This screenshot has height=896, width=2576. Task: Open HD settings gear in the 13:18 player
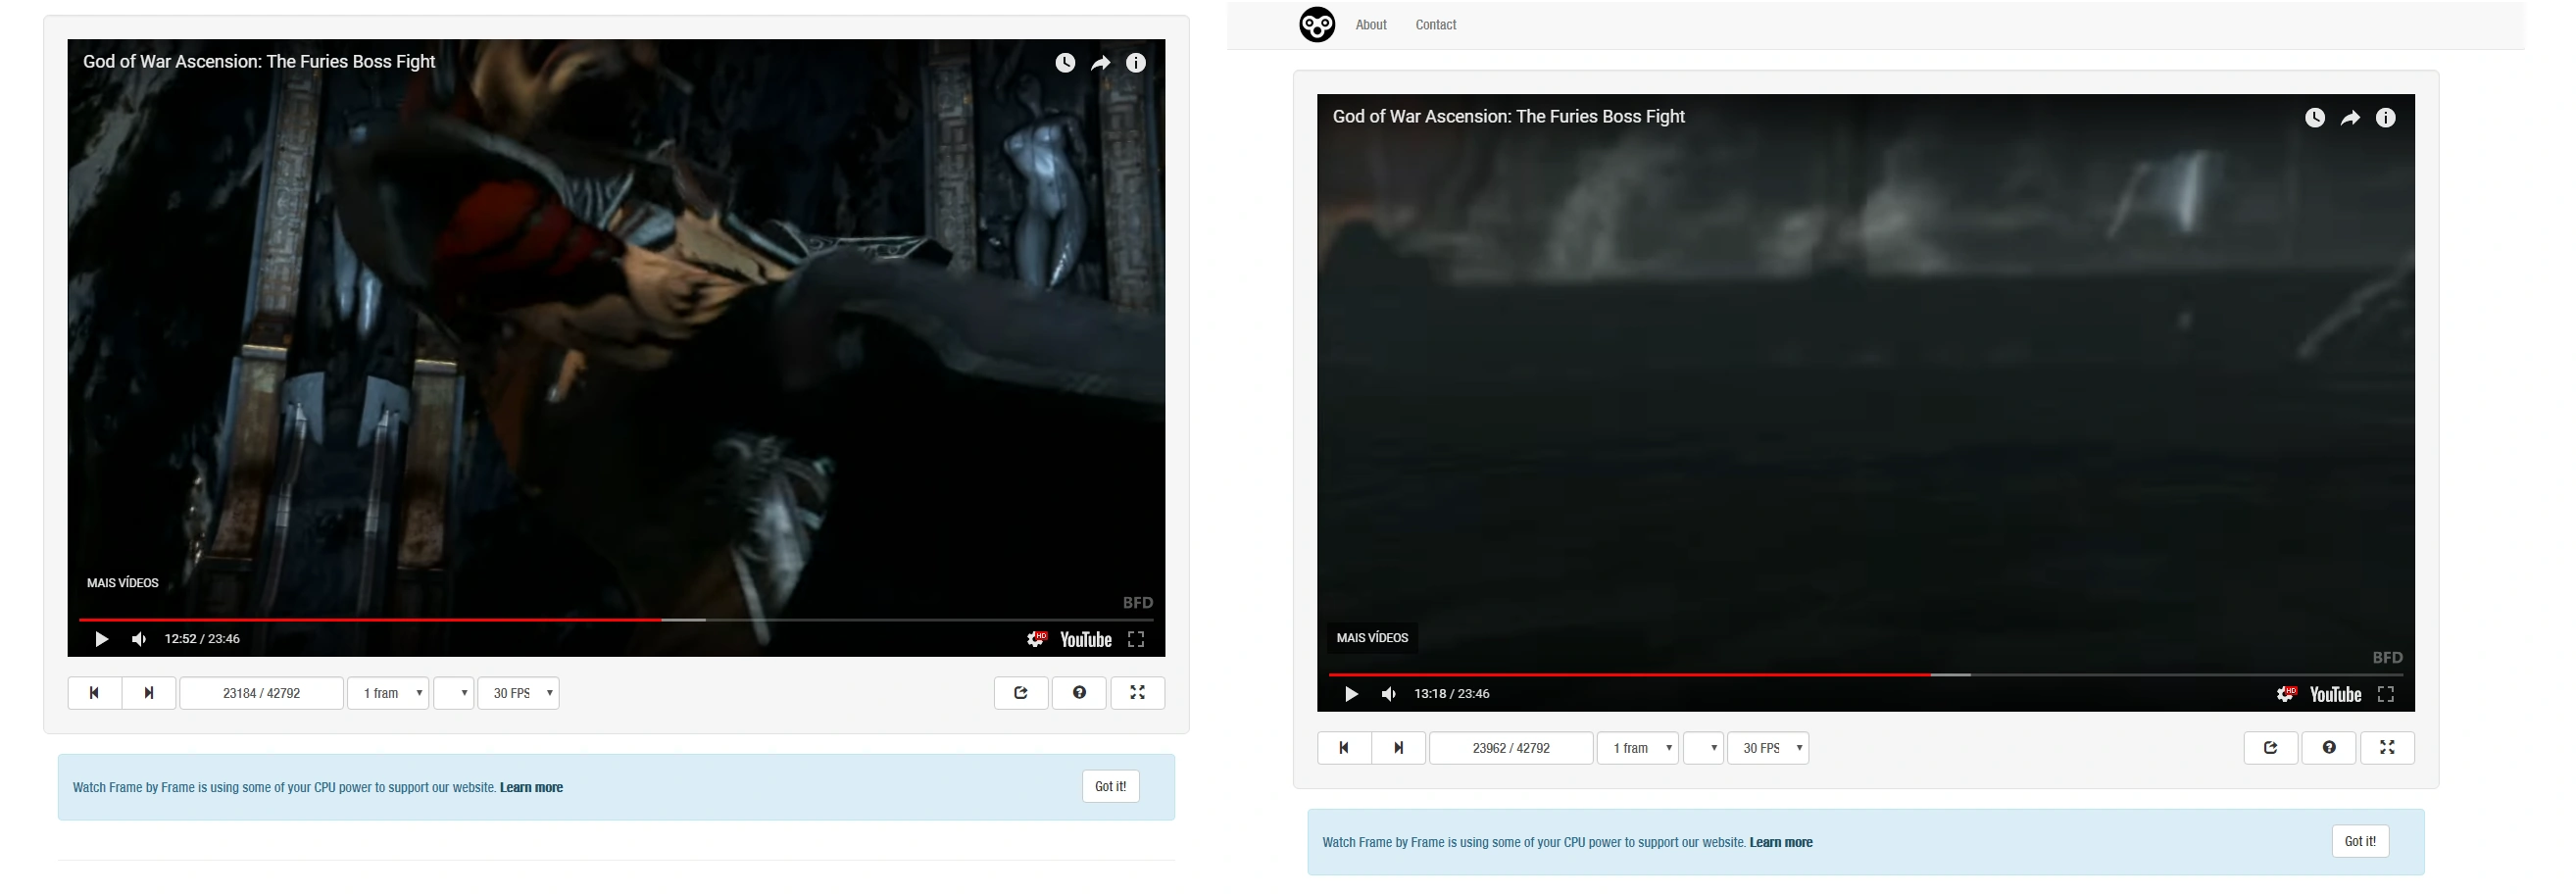[x=2287, y=694]
